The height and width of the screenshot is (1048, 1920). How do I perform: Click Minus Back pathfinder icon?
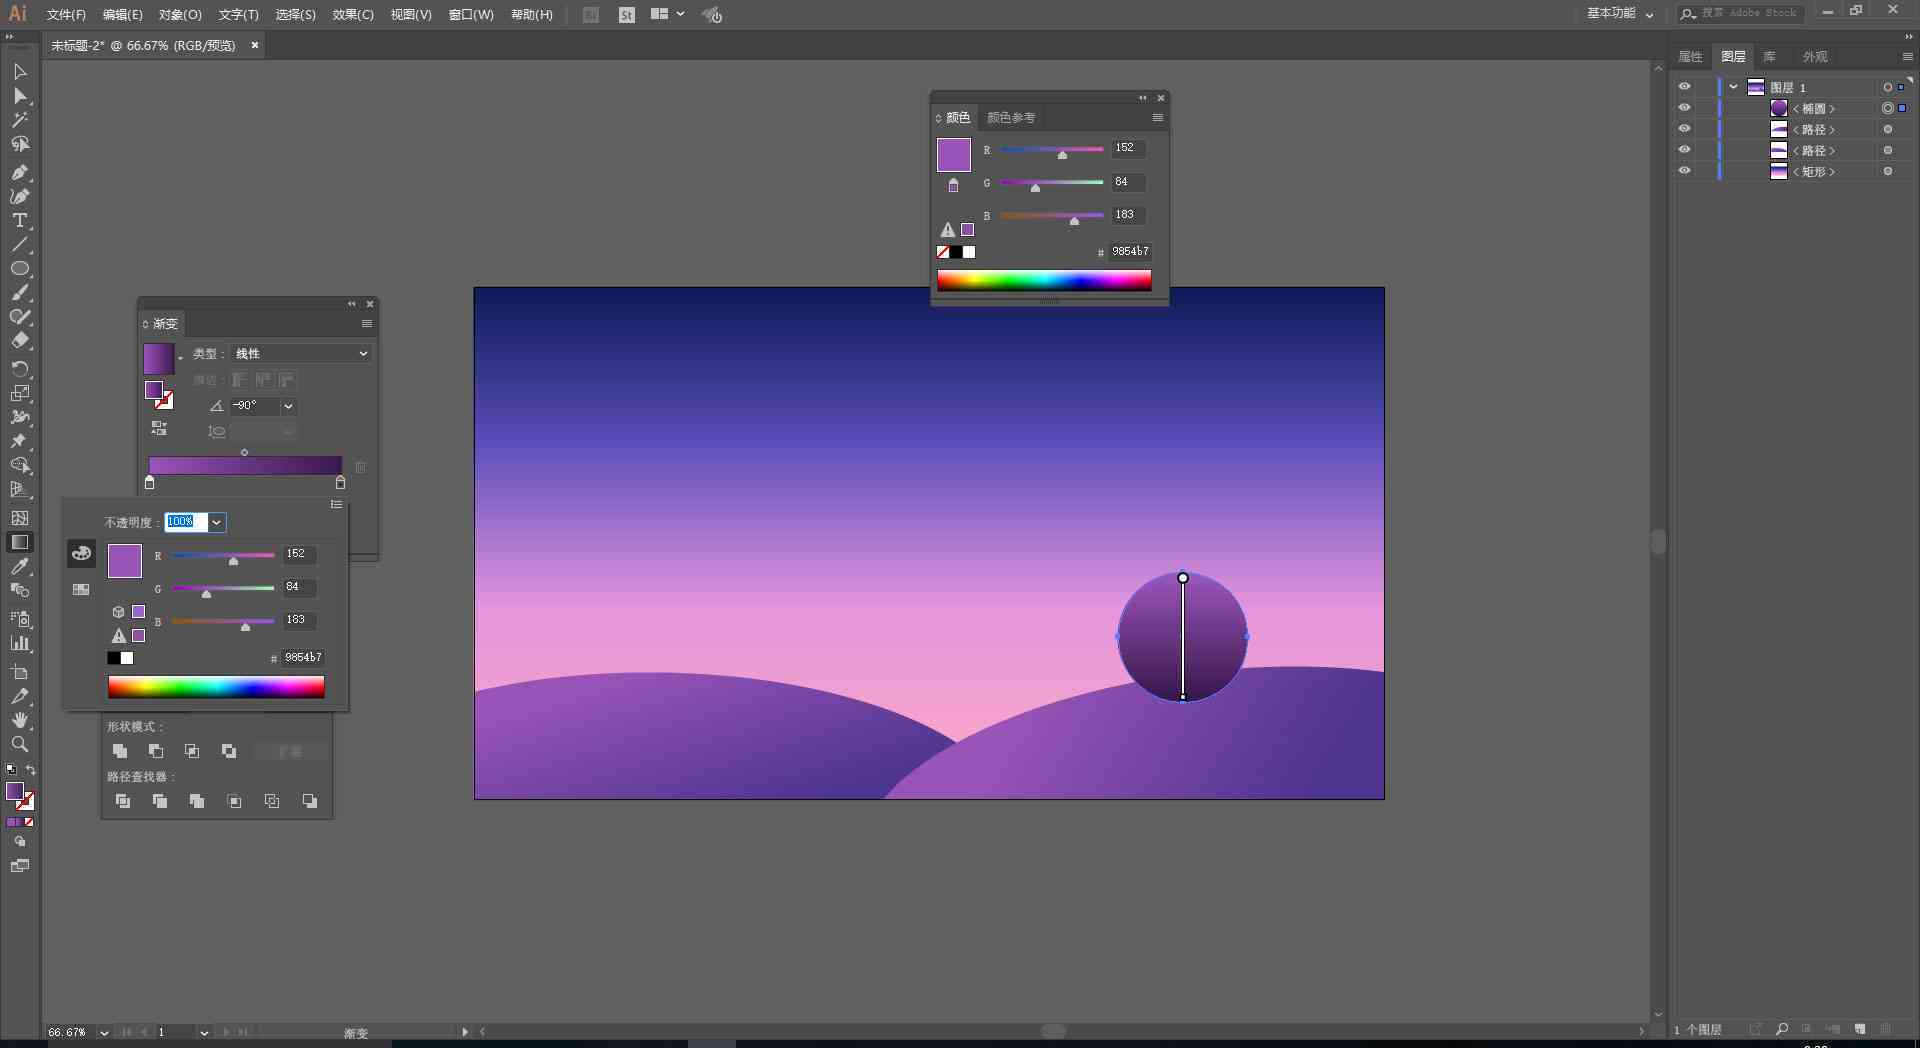click(310, 801)
